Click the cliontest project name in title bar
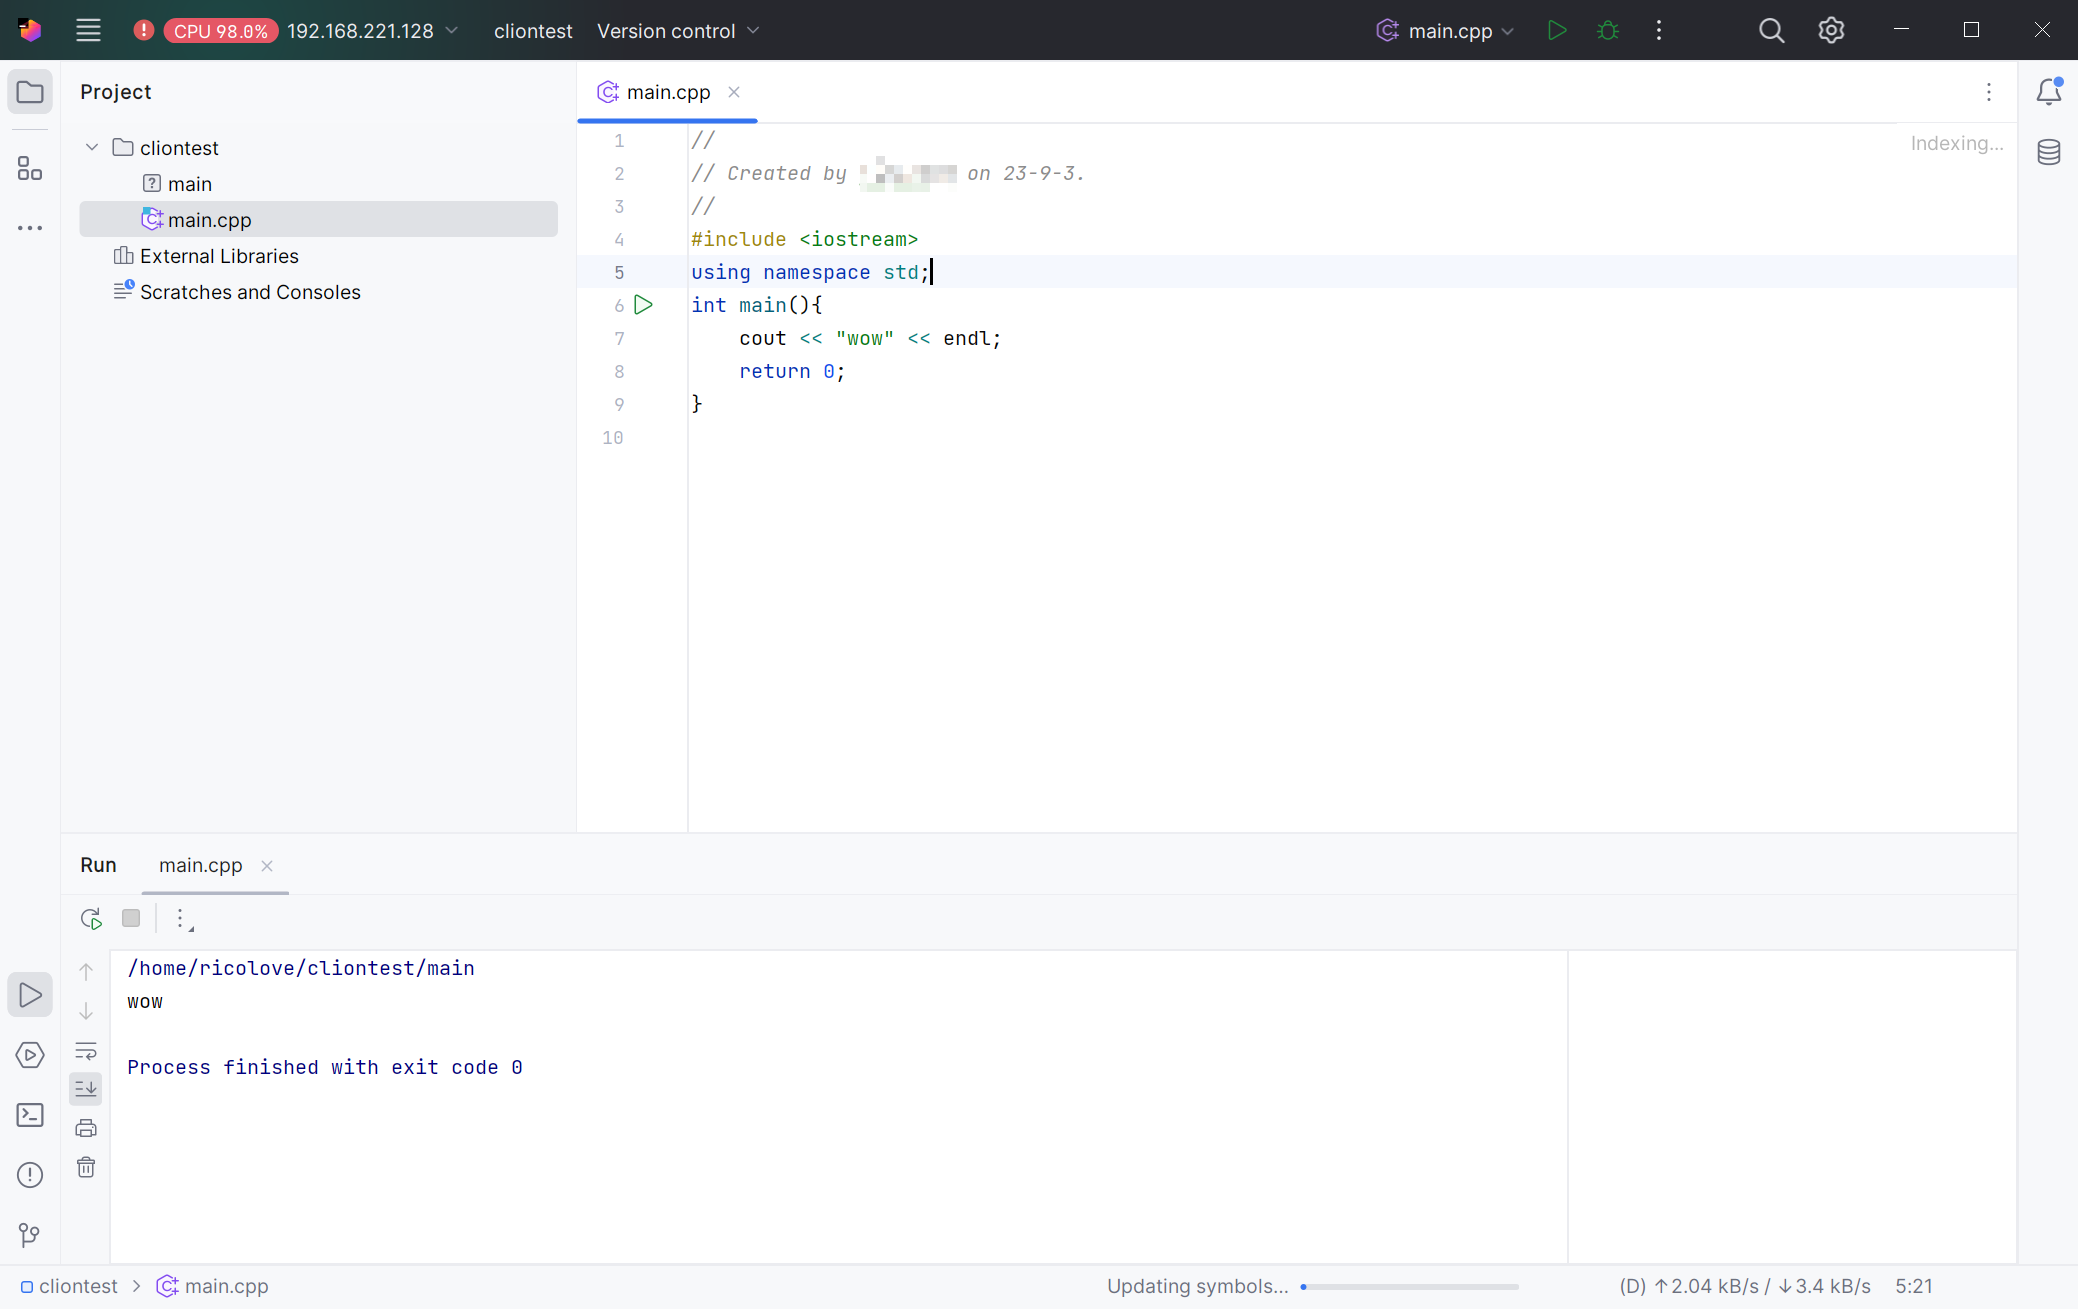This screenshot has width=2078, height=1309. click(533, 31)
